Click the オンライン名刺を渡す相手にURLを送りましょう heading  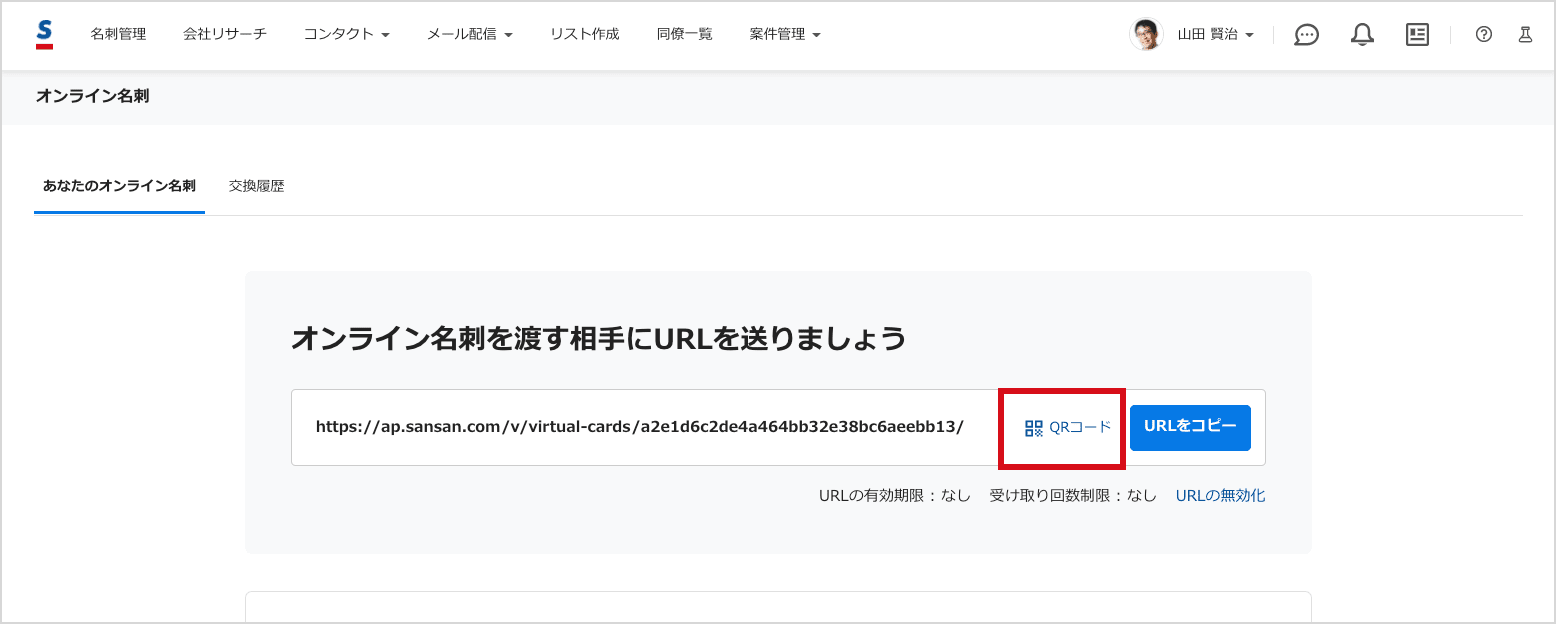(598, 339)
